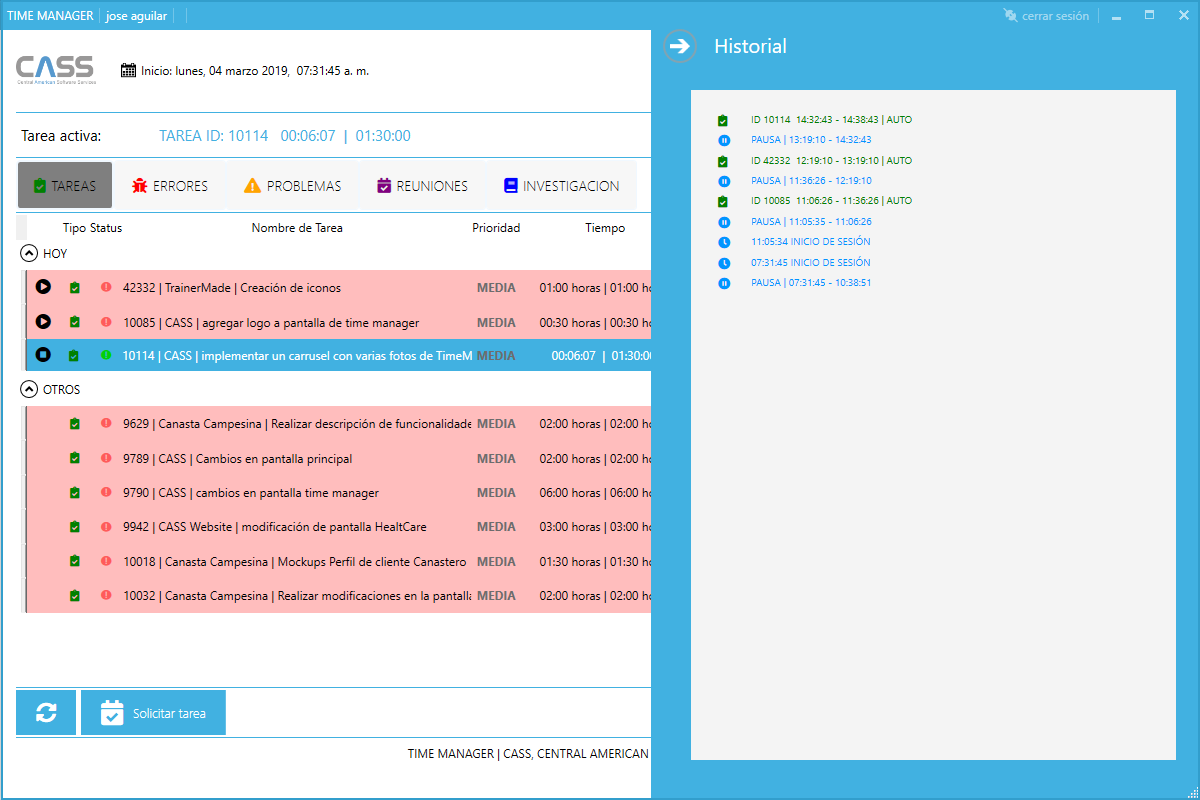Viewport: 1200px width, 800px height.
Task: Stop the active task 10114
Action: [43, 355]
